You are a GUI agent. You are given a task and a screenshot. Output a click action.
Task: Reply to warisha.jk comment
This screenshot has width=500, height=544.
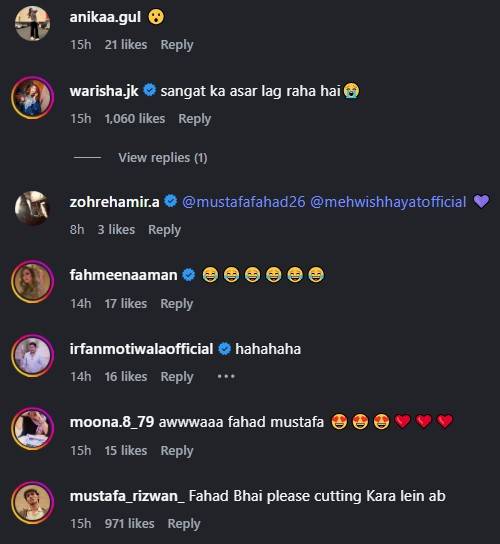(195, 119)
